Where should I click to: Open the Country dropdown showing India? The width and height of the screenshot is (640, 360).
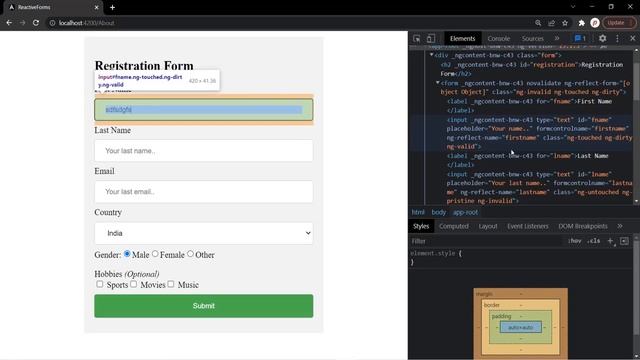(x=204, y=233)
